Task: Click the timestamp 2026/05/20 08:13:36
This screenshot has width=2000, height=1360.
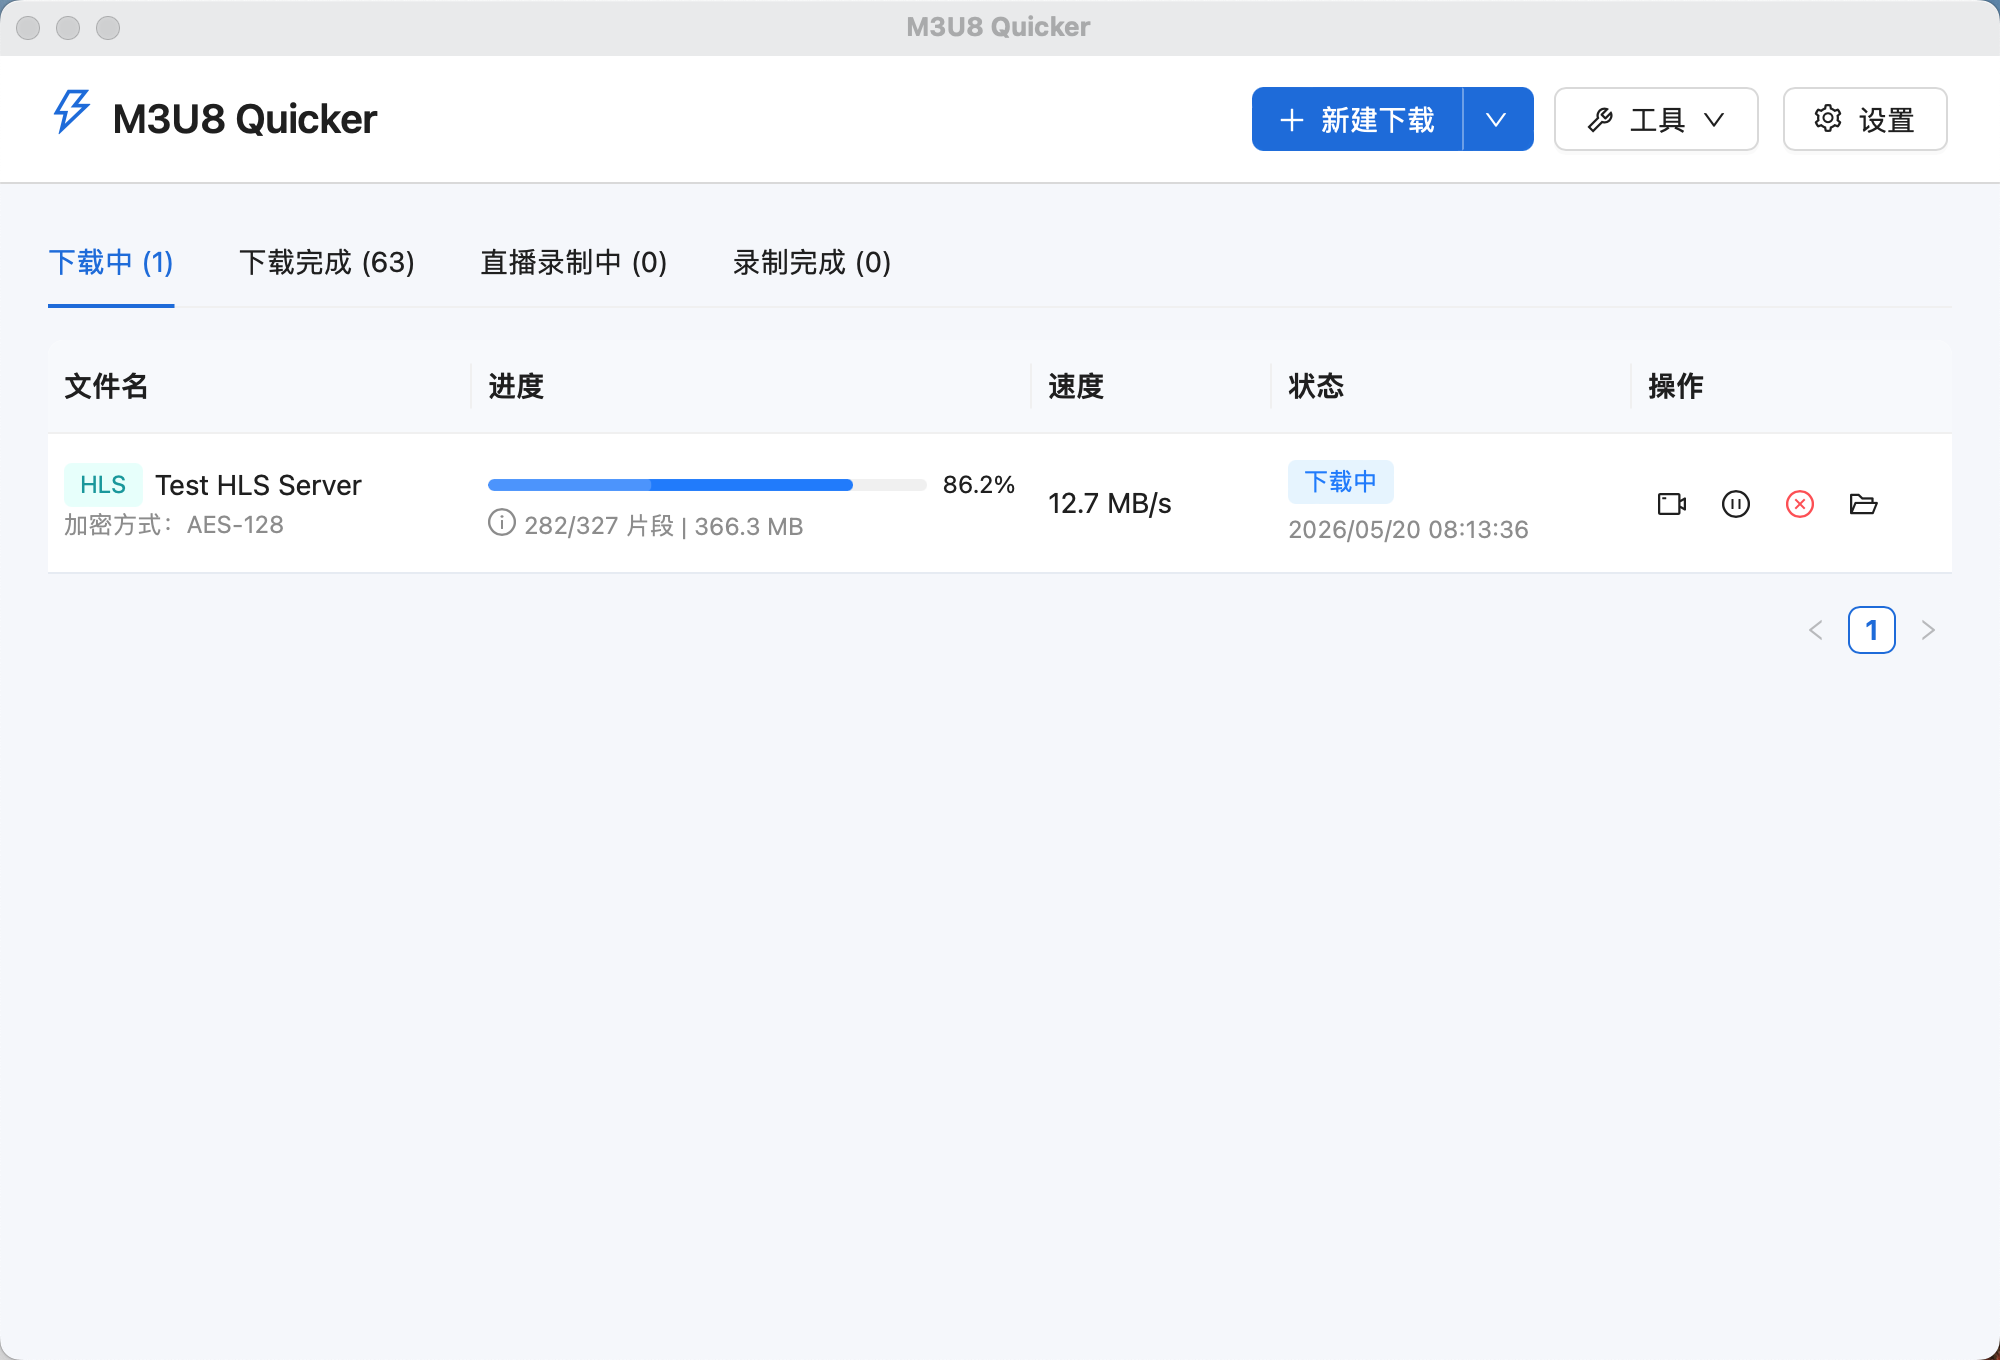Action: pyautogui.click(x=1408, y=529)
